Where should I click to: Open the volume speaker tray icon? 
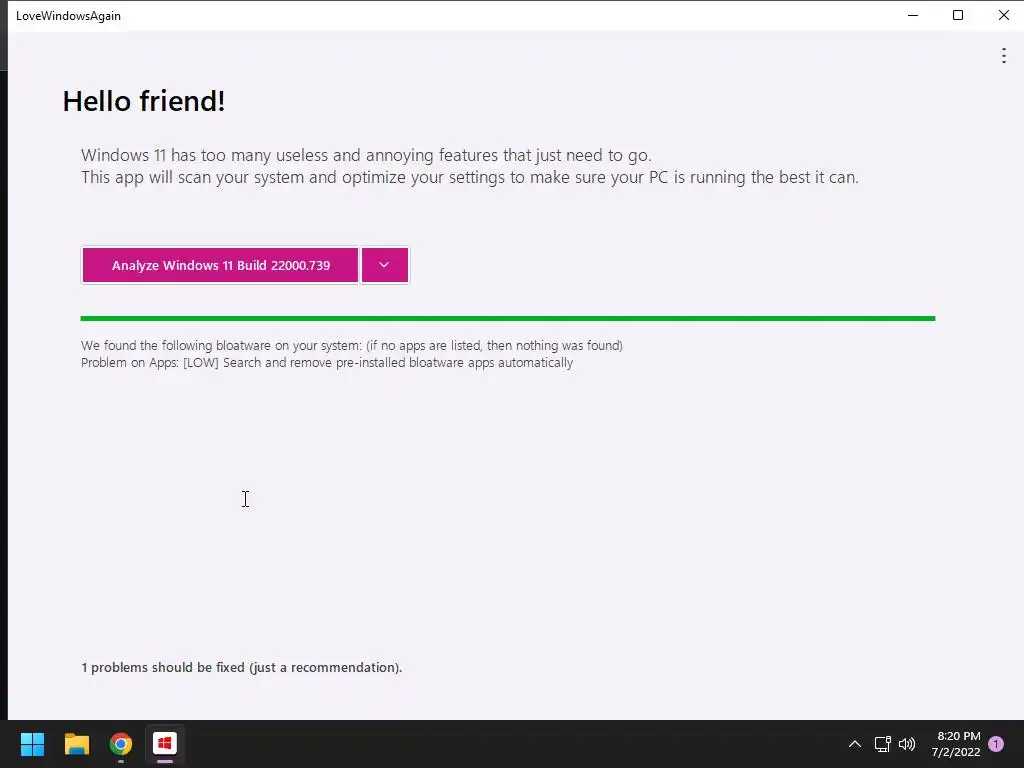point(906,744)
